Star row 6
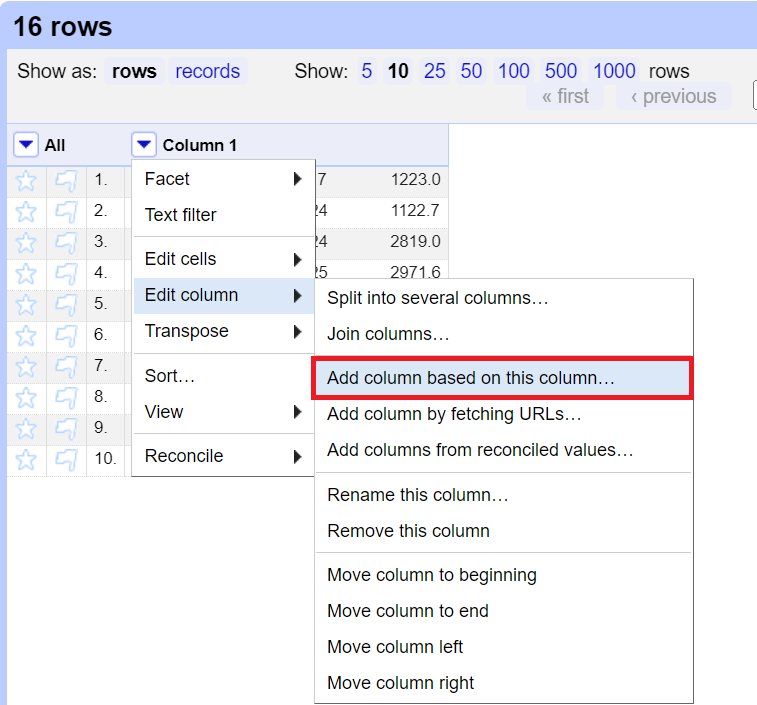Image resolution: width=757 pixels, height=705 pixels. [26, 336]
